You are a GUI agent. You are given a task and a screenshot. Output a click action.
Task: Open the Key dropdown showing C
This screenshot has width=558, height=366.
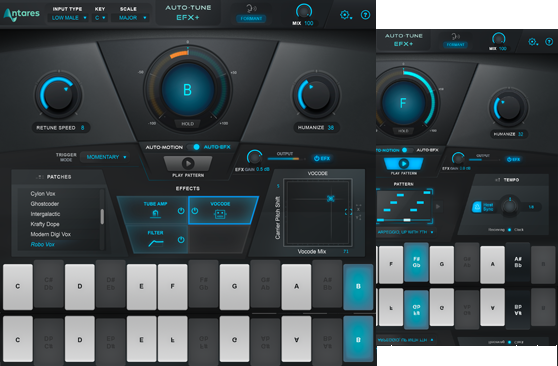click(100, 18)
